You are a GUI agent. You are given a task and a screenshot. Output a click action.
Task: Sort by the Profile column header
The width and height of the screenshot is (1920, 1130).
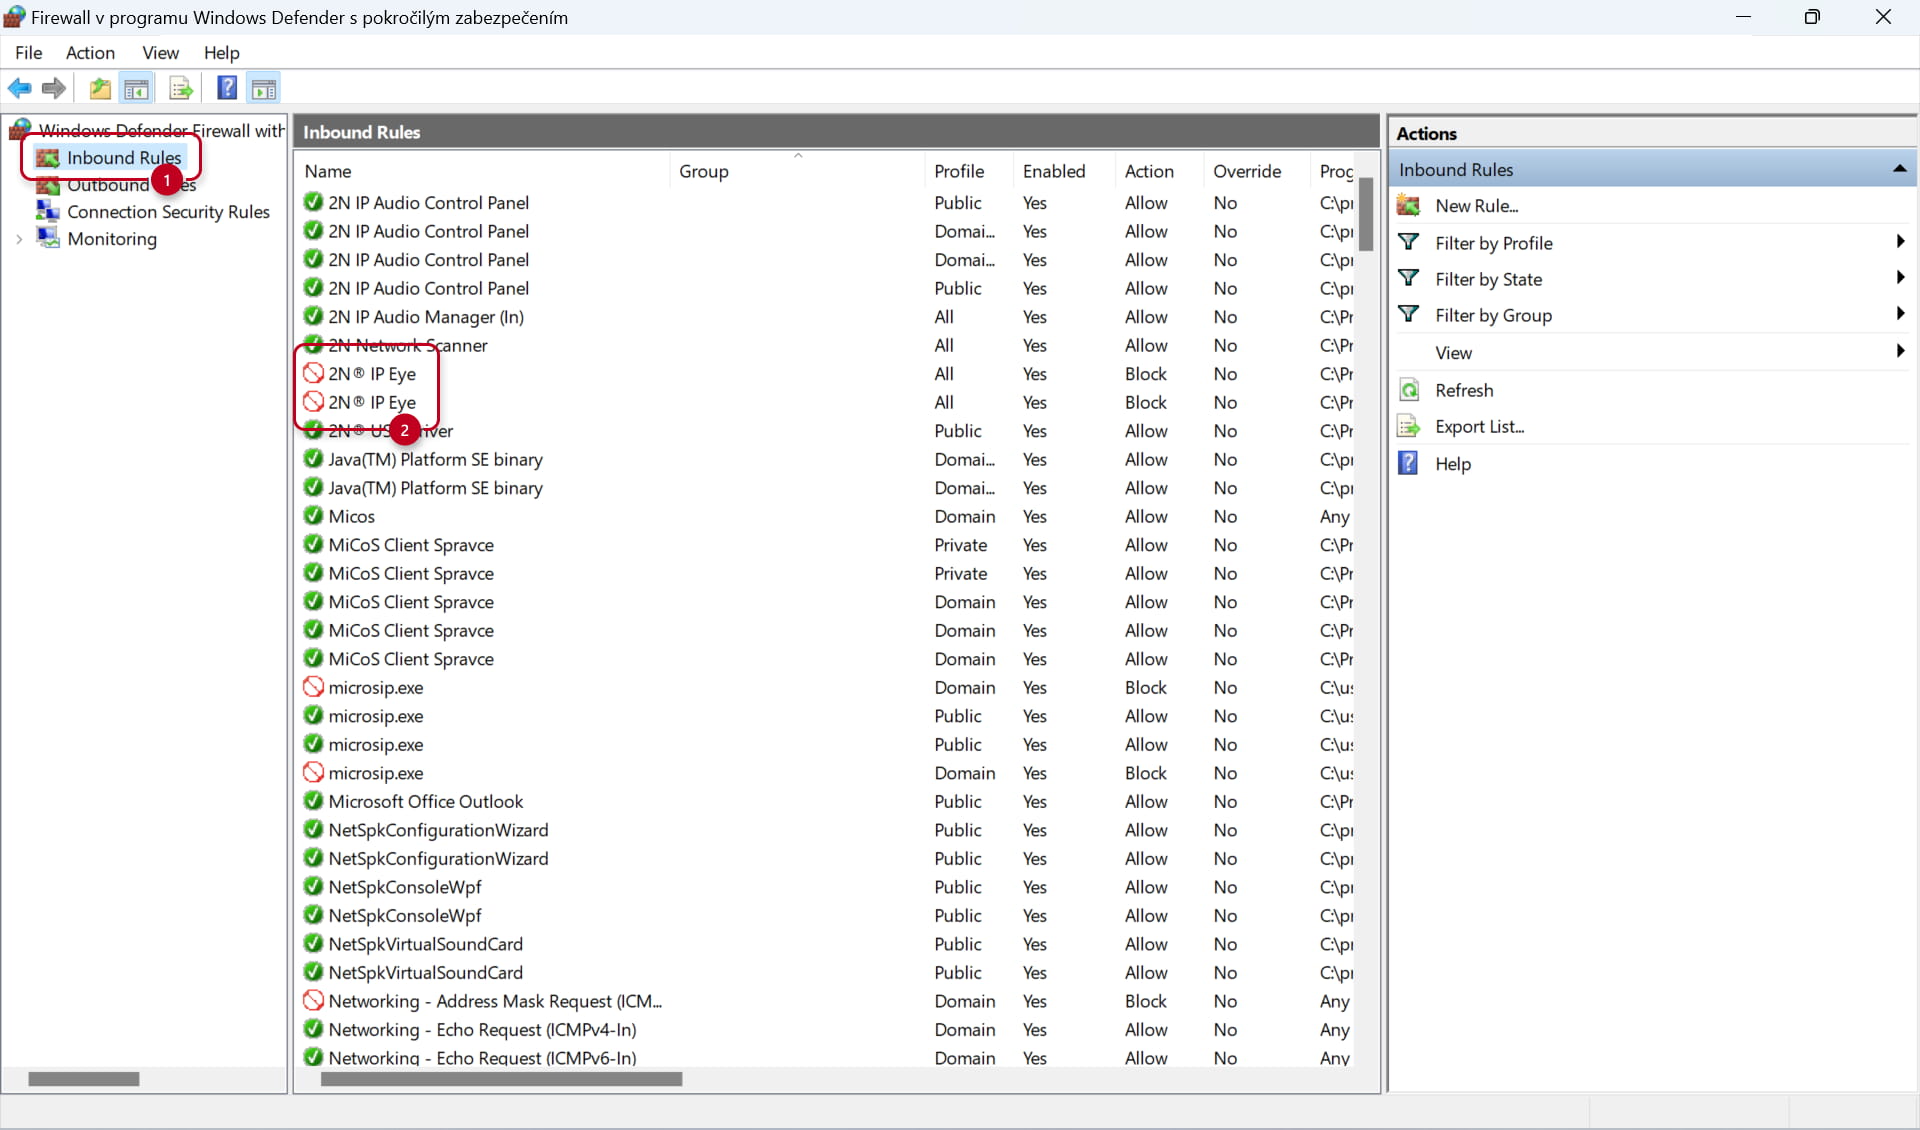969,171
